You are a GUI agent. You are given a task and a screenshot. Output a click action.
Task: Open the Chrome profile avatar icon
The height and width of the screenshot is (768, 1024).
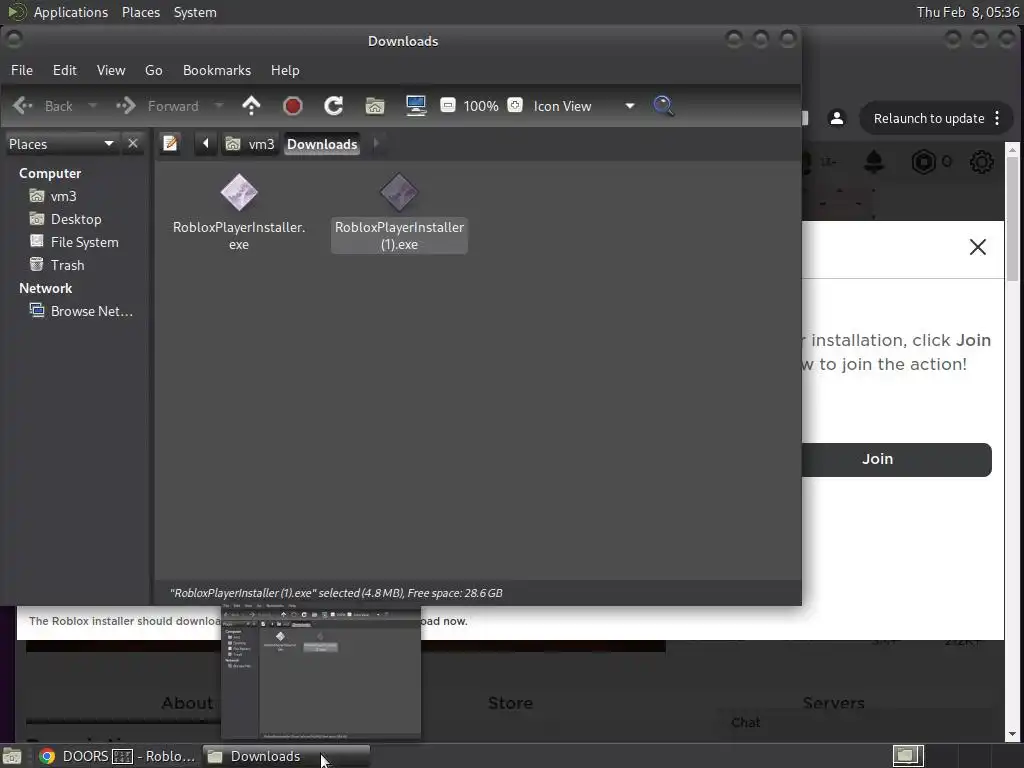837,118
